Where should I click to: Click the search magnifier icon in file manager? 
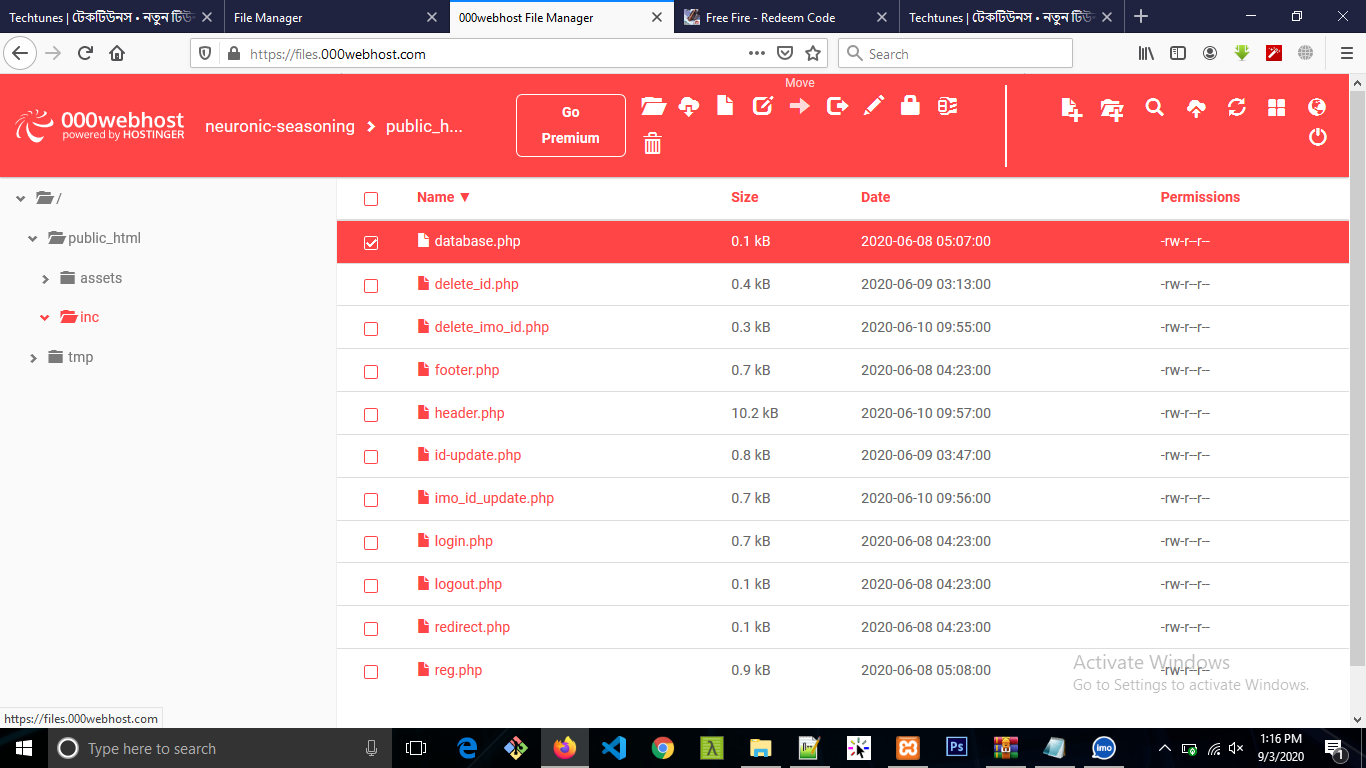click(1155, 107)
